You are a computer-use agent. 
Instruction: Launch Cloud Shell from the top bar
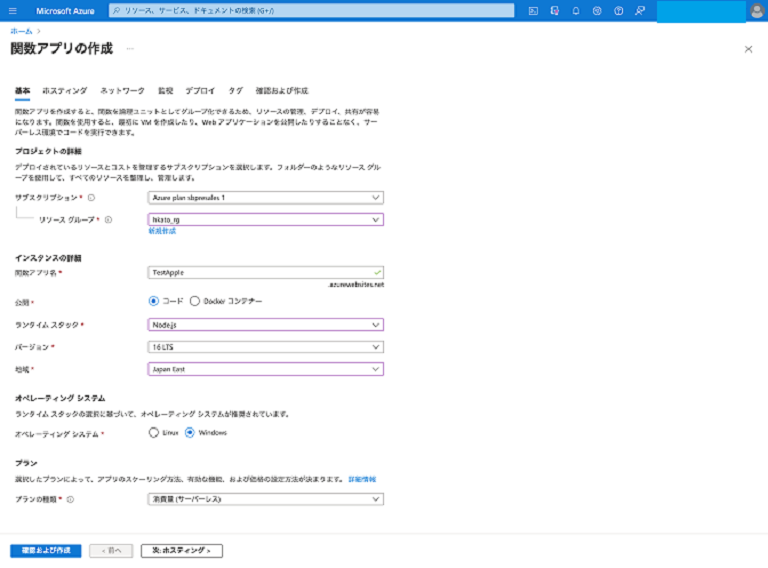click(x=533, y=11)
